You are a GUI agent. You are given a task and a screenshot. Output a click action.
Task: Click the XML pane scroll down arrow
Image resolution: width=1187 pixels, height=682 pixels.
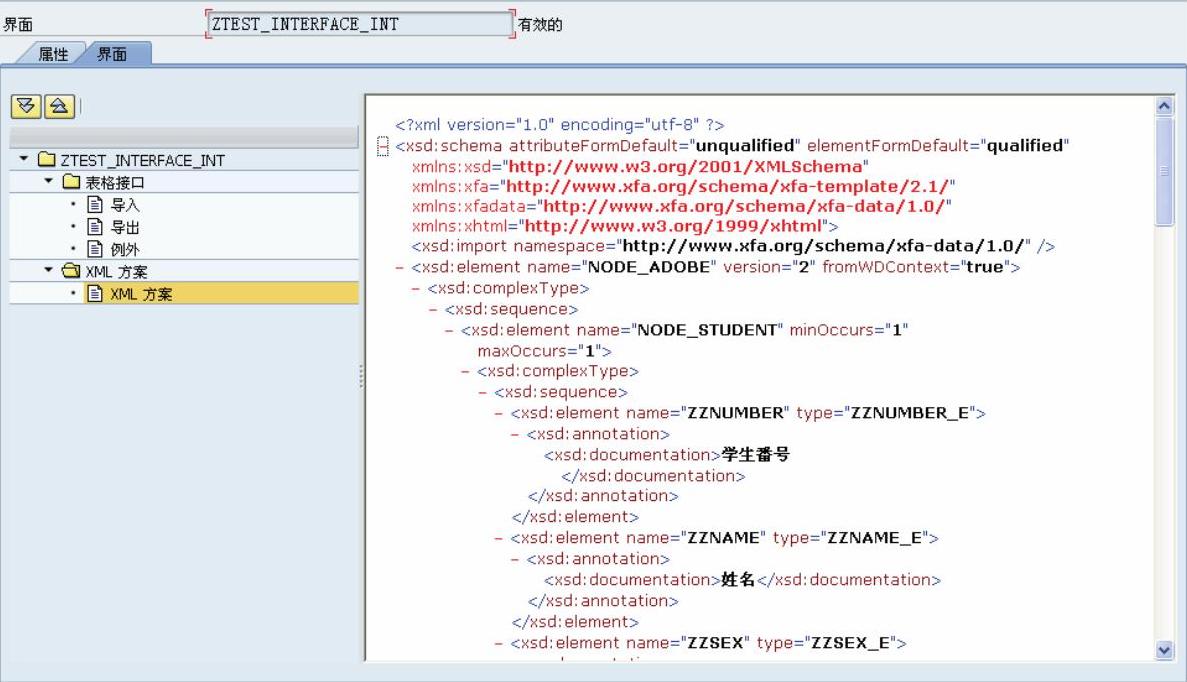(1164, 649)
